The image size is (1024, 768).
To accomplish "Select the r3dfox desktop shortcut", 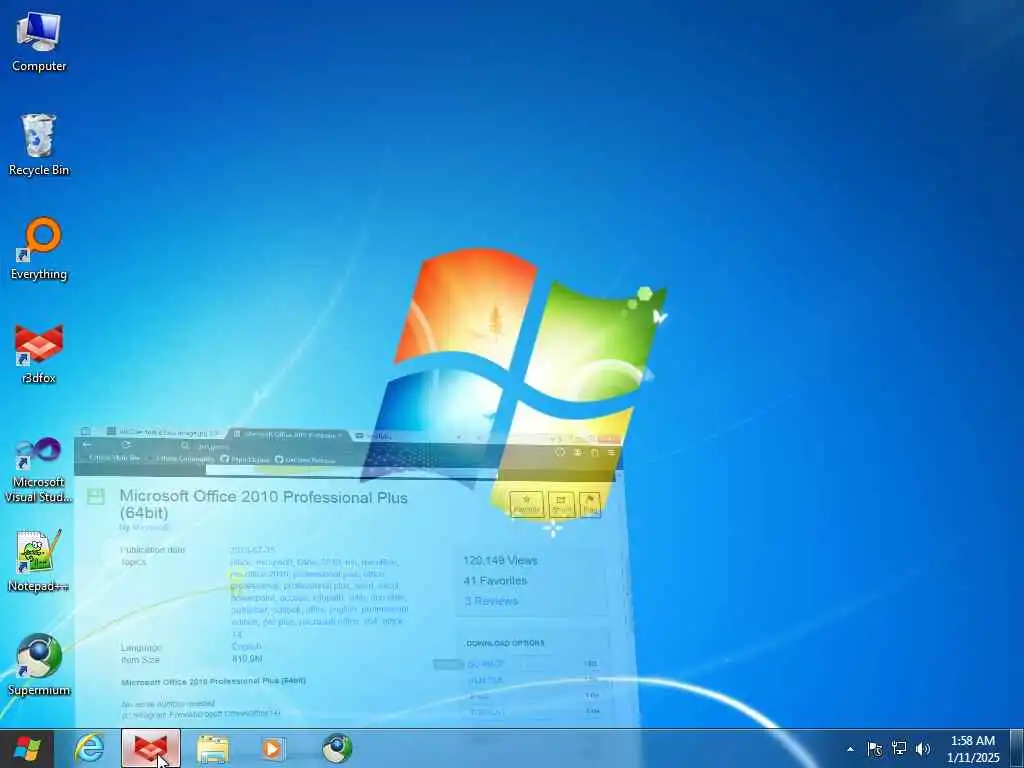I will (39, 353).
